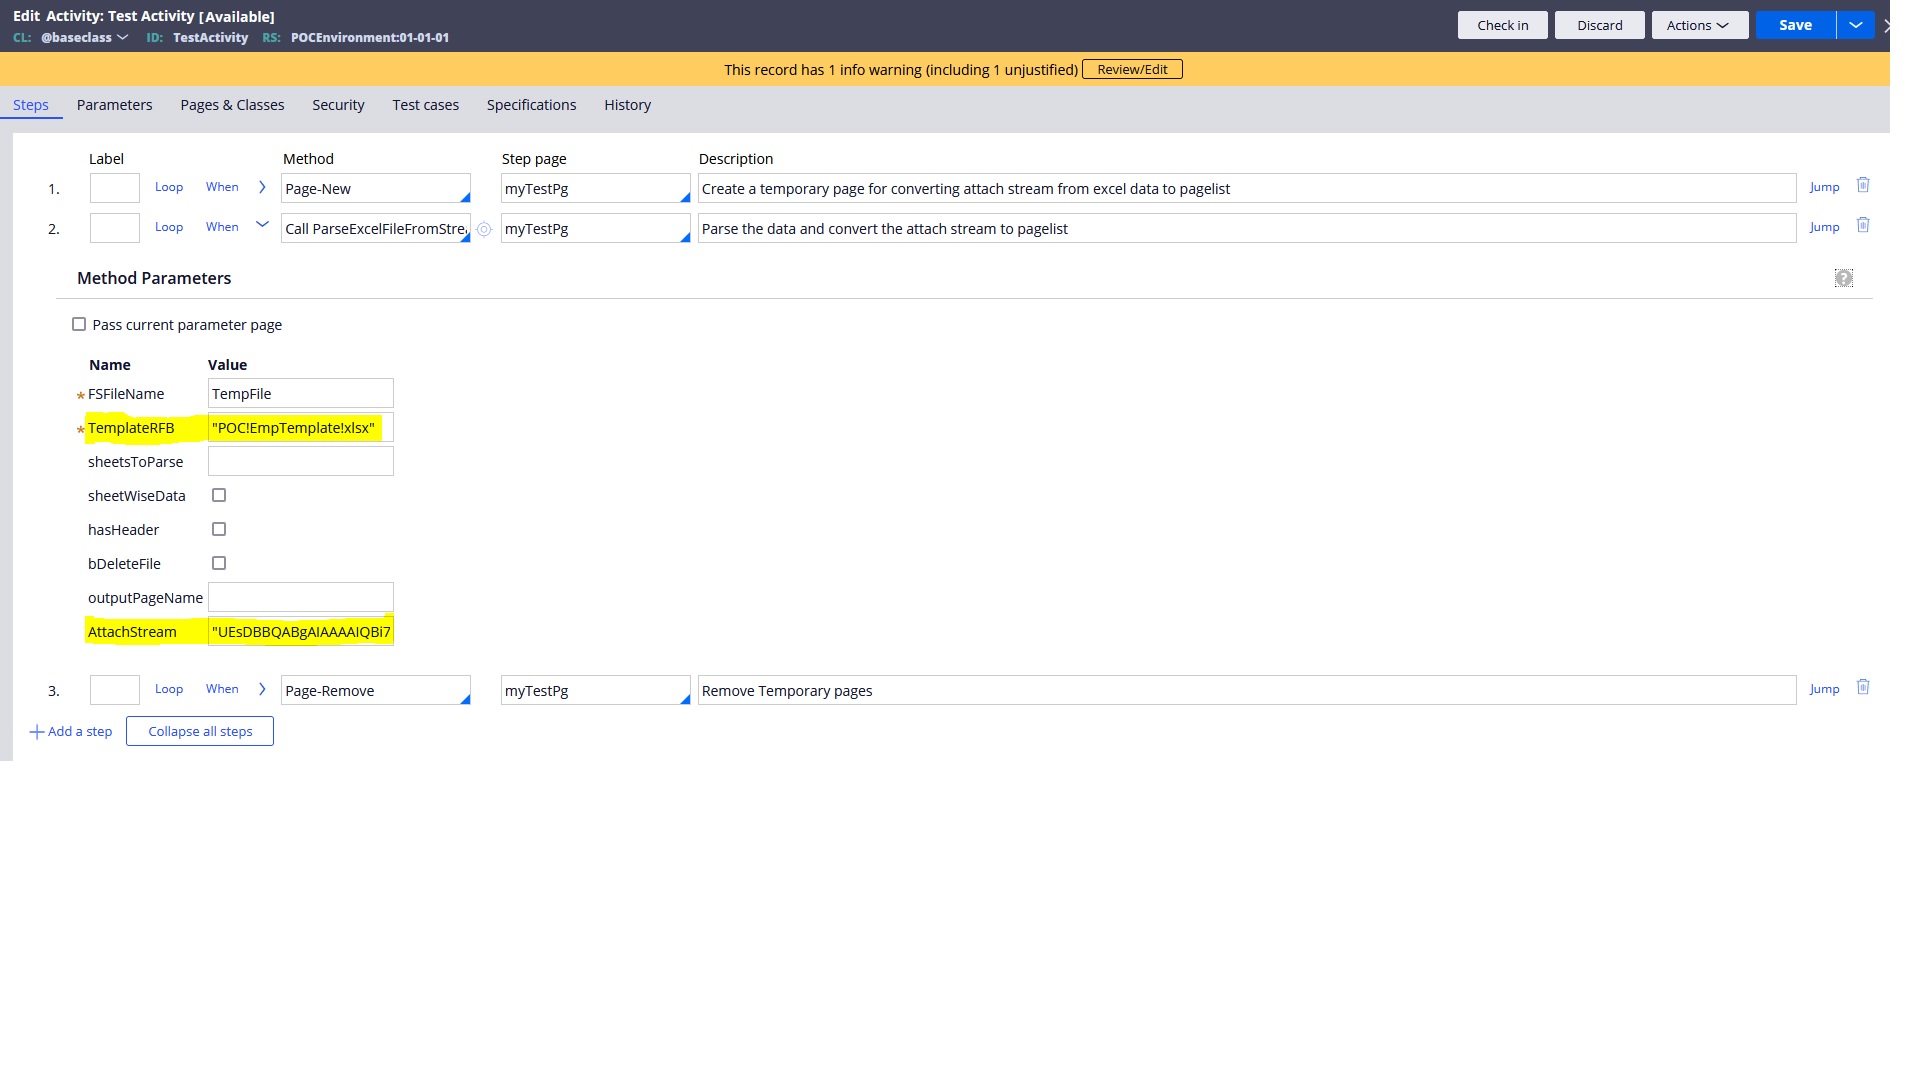This screenshot has width=1906, height=1078.
Task: Click the sheetsToParse value field
Action: point(301,461)
